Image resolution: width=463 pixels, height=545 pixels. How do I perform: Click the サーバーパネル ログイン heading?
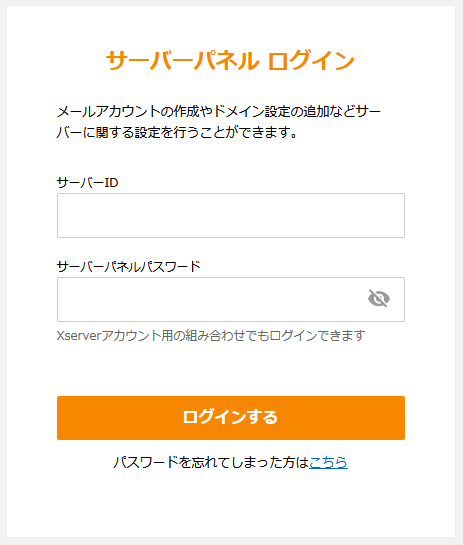coord(230,60)
